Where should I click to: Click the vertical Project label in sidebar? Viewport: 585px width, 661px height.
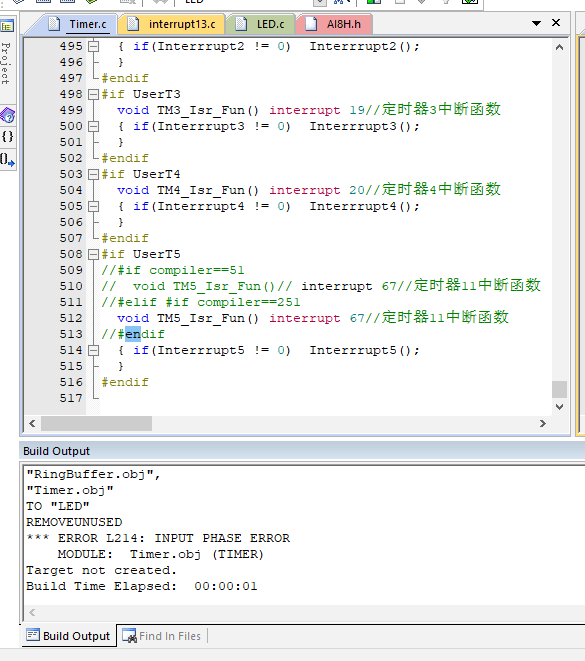pos(5,63)
